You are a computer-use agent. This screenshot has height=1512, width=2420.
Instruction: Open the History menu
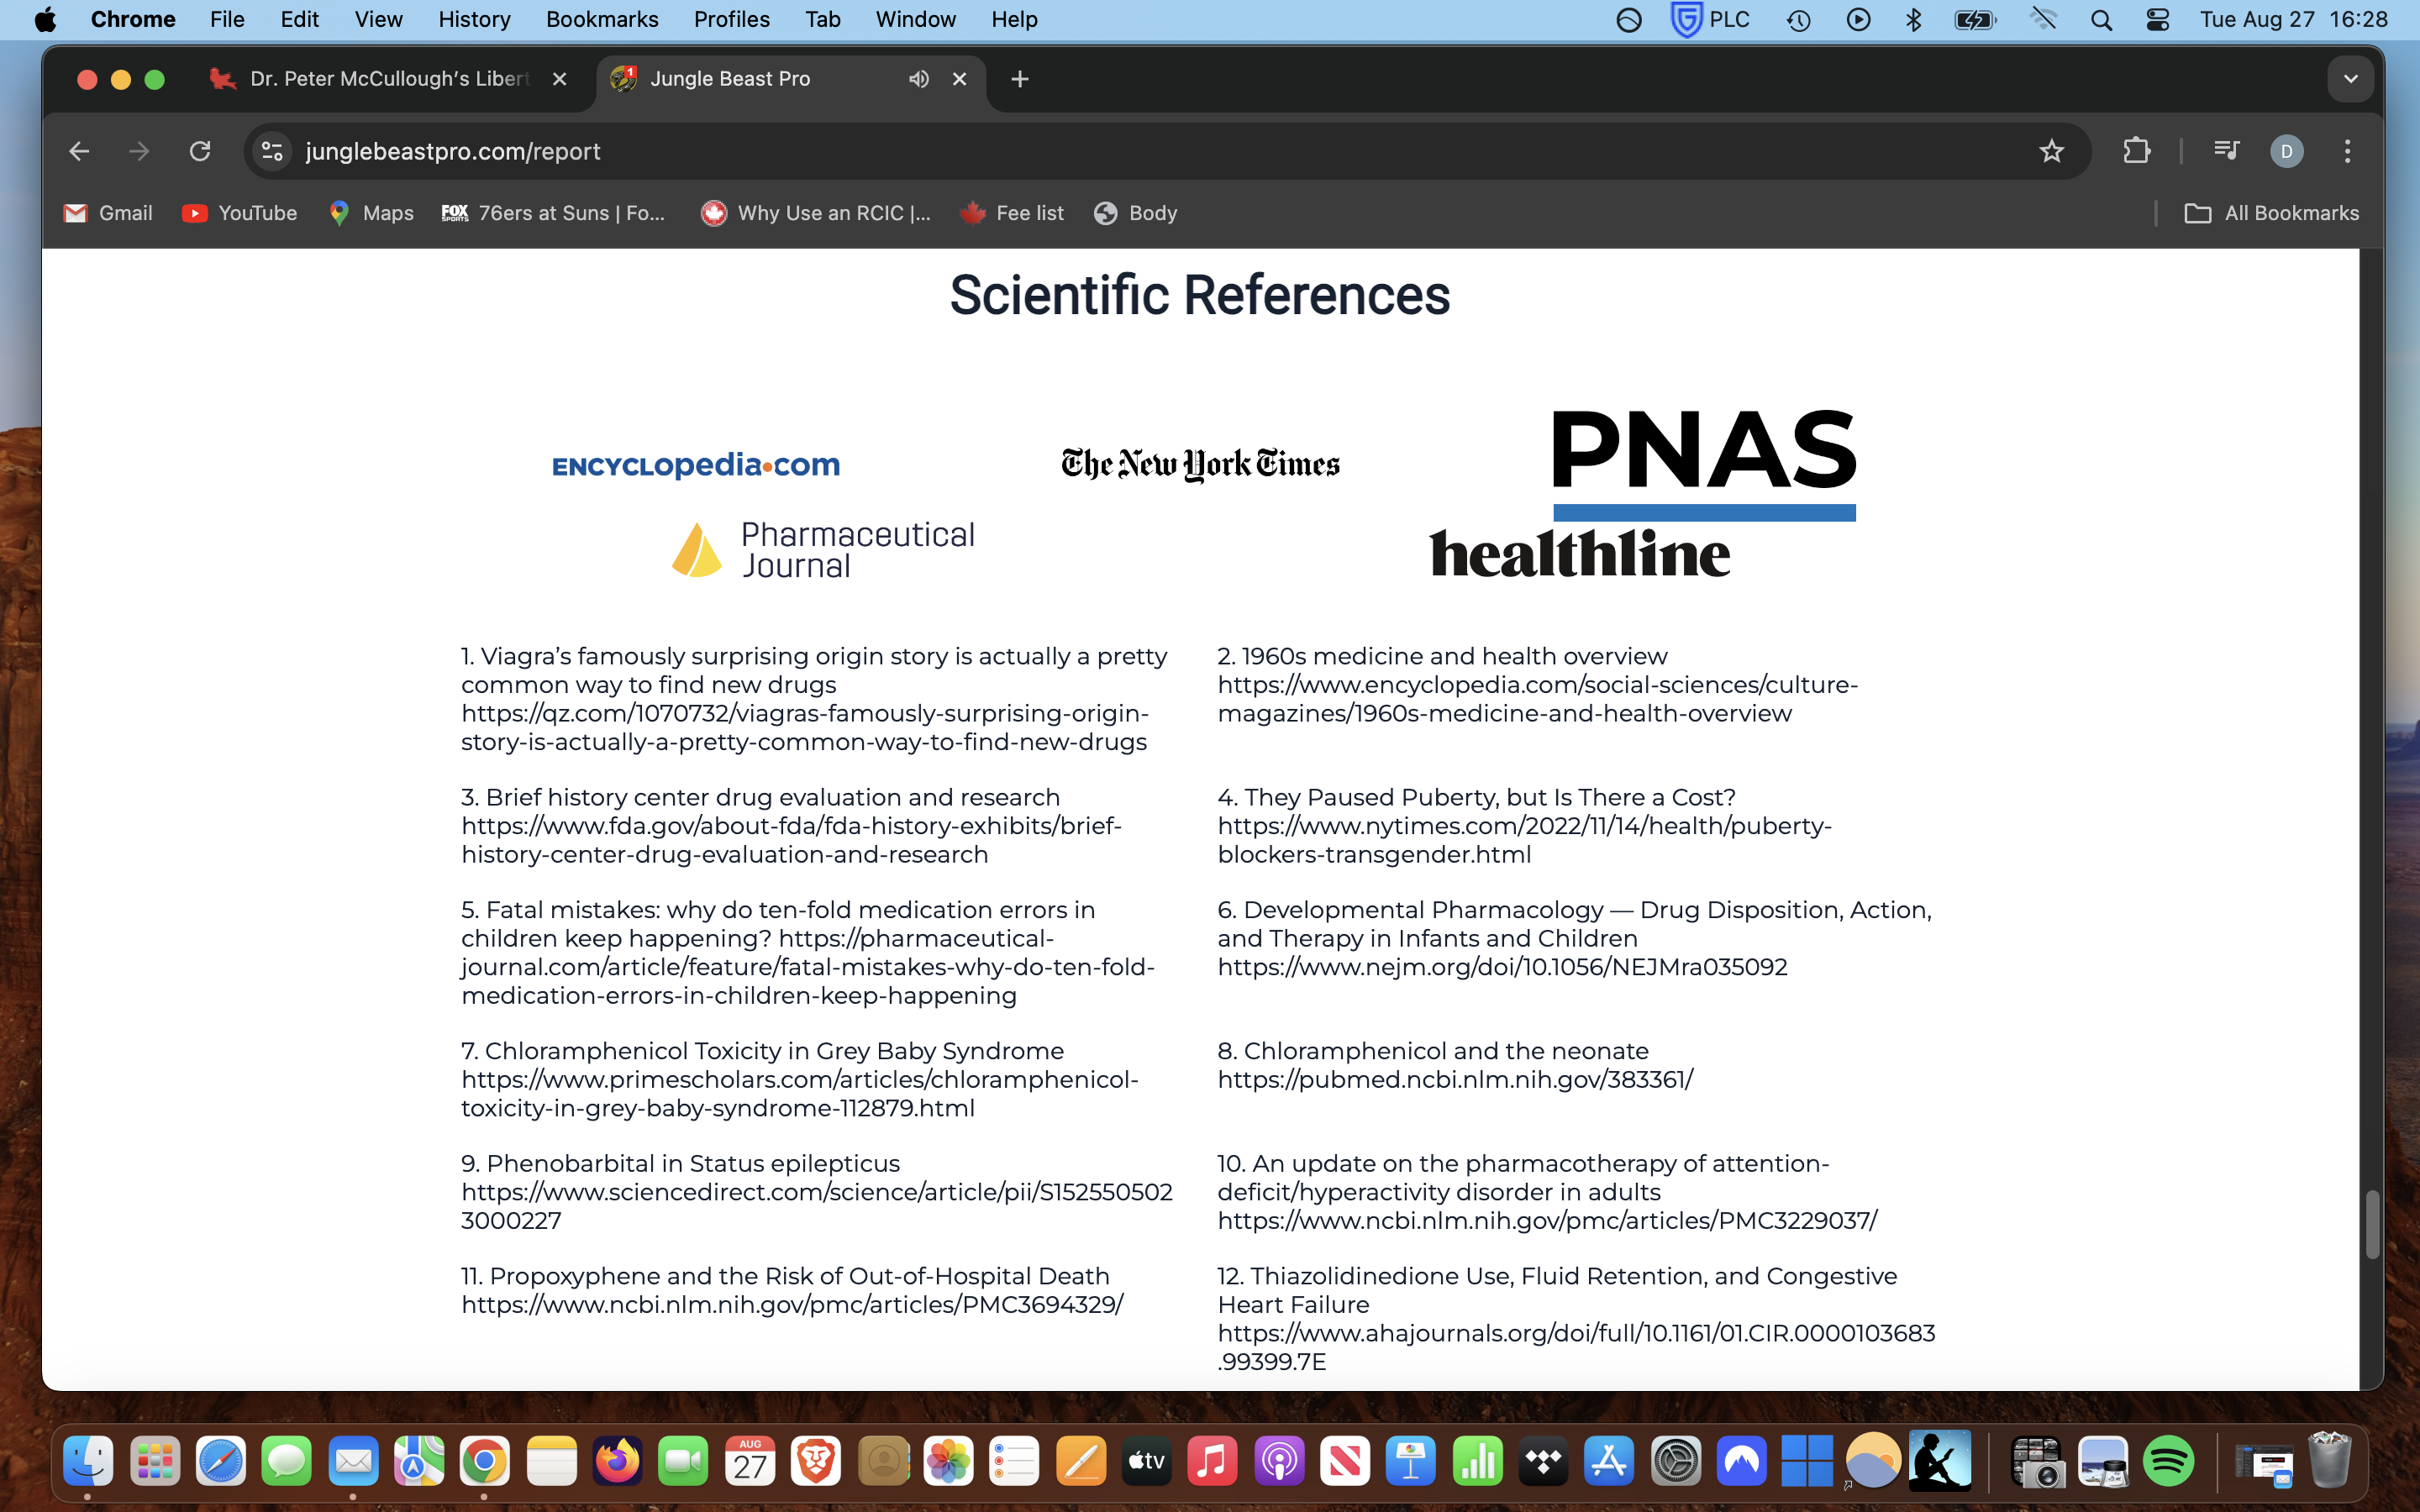[x=474, y=20]
